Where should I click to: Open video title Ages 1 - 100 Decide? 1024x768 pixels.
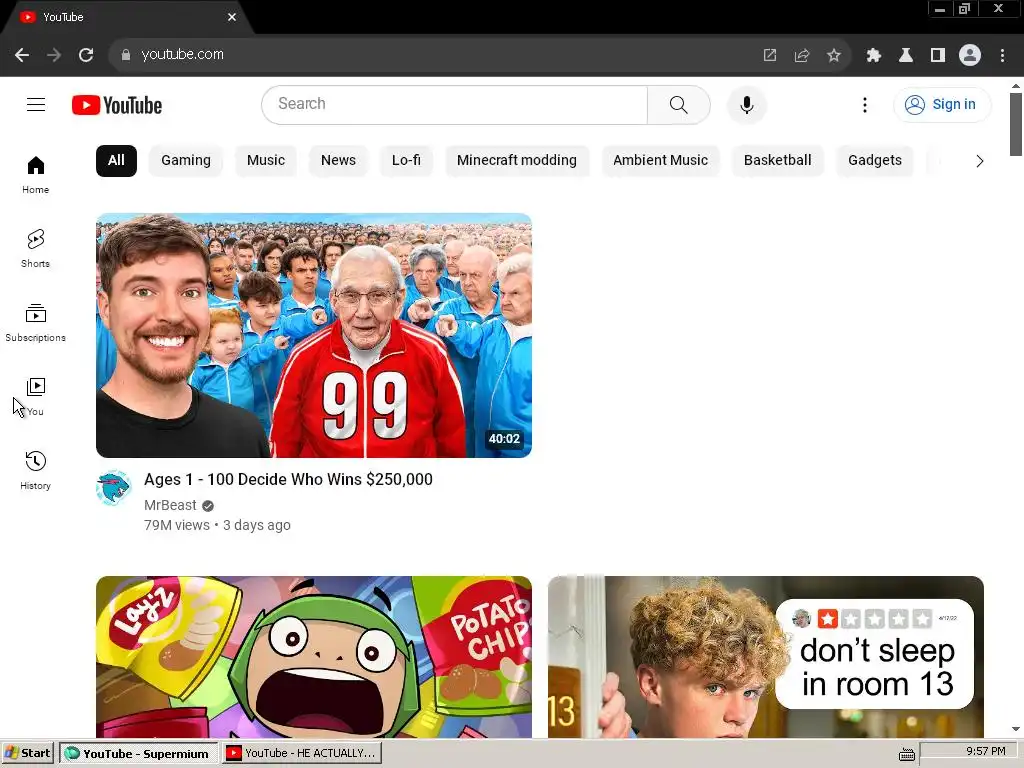click(x=288, y=479)
